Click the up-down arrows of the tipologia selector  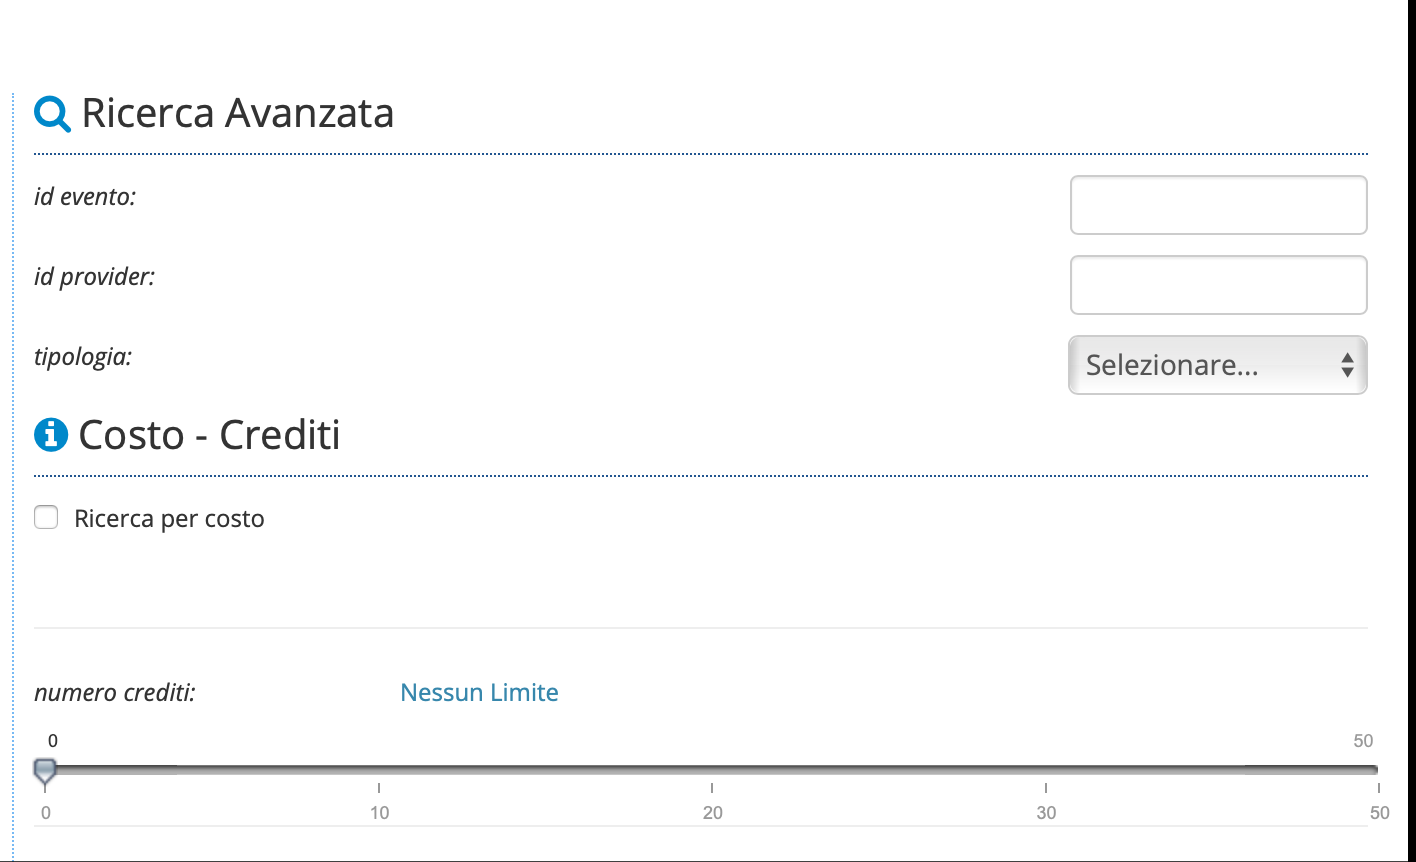point(1347,365)
